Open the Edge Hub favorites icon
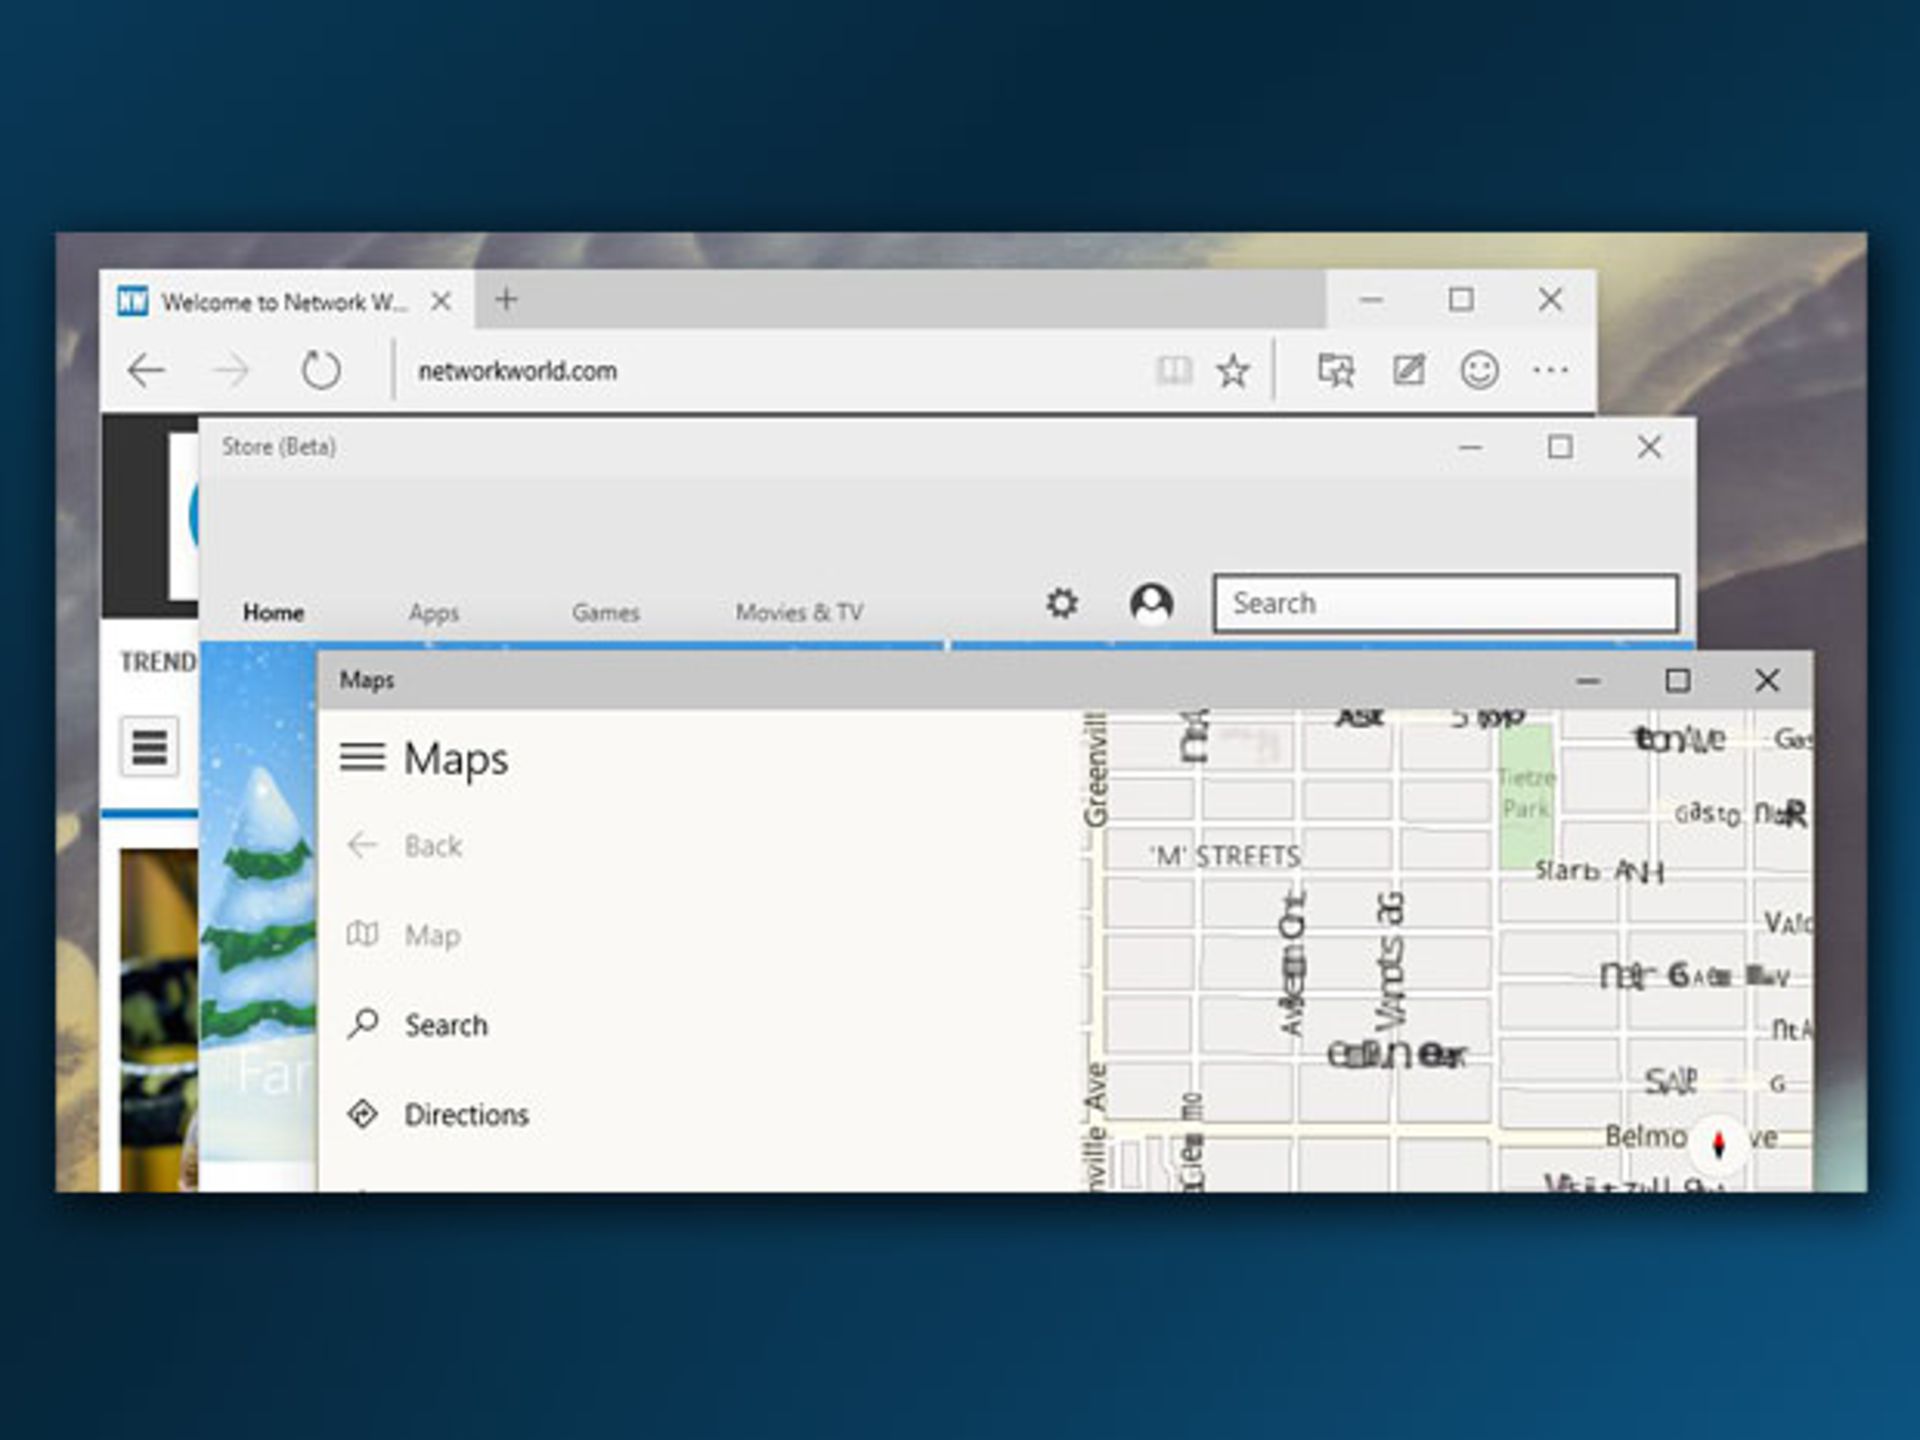 (x=1336, y=371)
